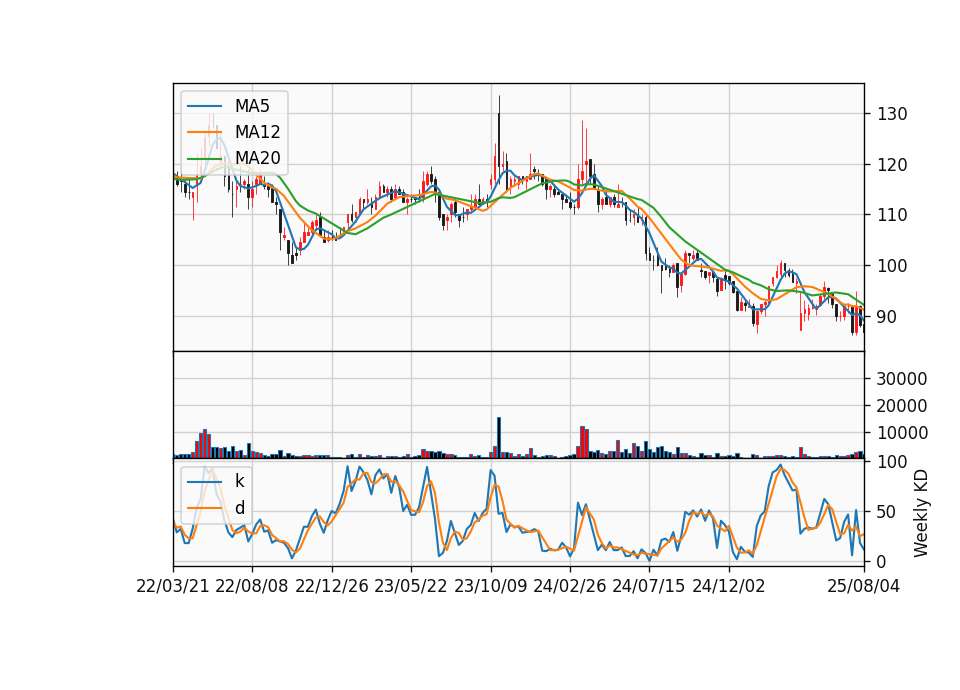
Task: Click the green MA20 legend line sample
Action: point(204,159)
